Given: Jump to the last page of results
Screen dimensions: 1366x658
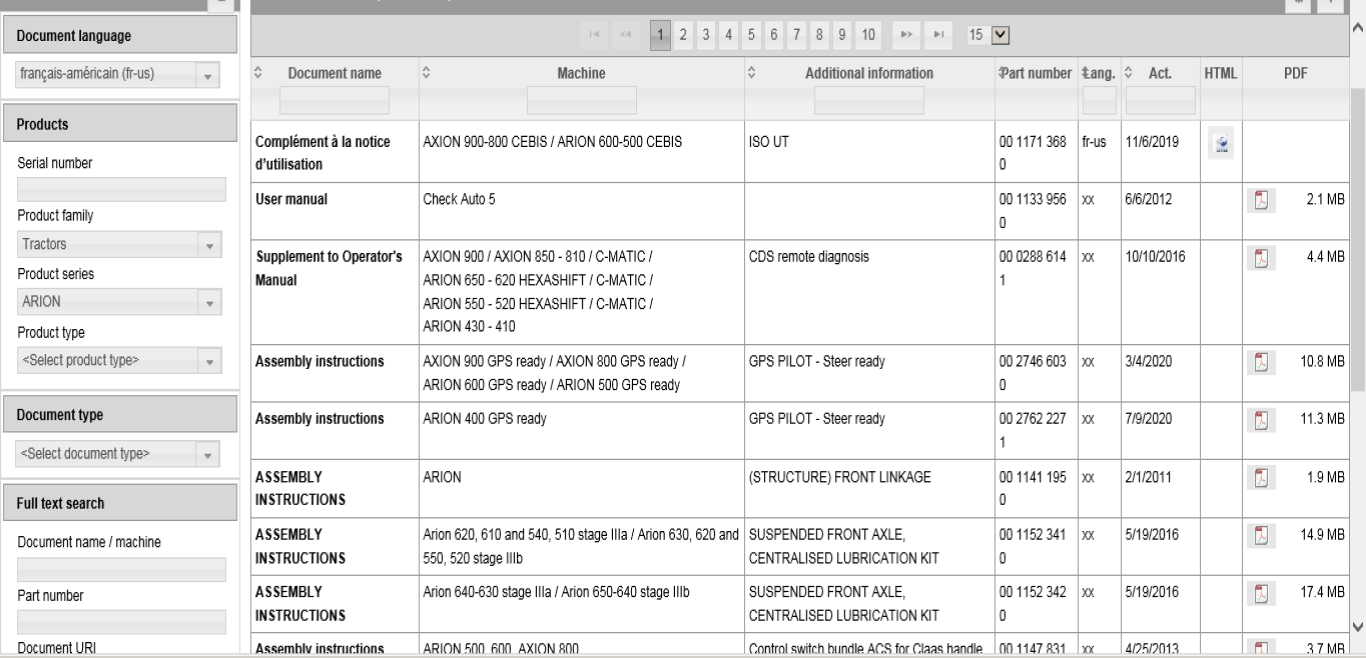Looking at the screenshot, I should (937, 36).
